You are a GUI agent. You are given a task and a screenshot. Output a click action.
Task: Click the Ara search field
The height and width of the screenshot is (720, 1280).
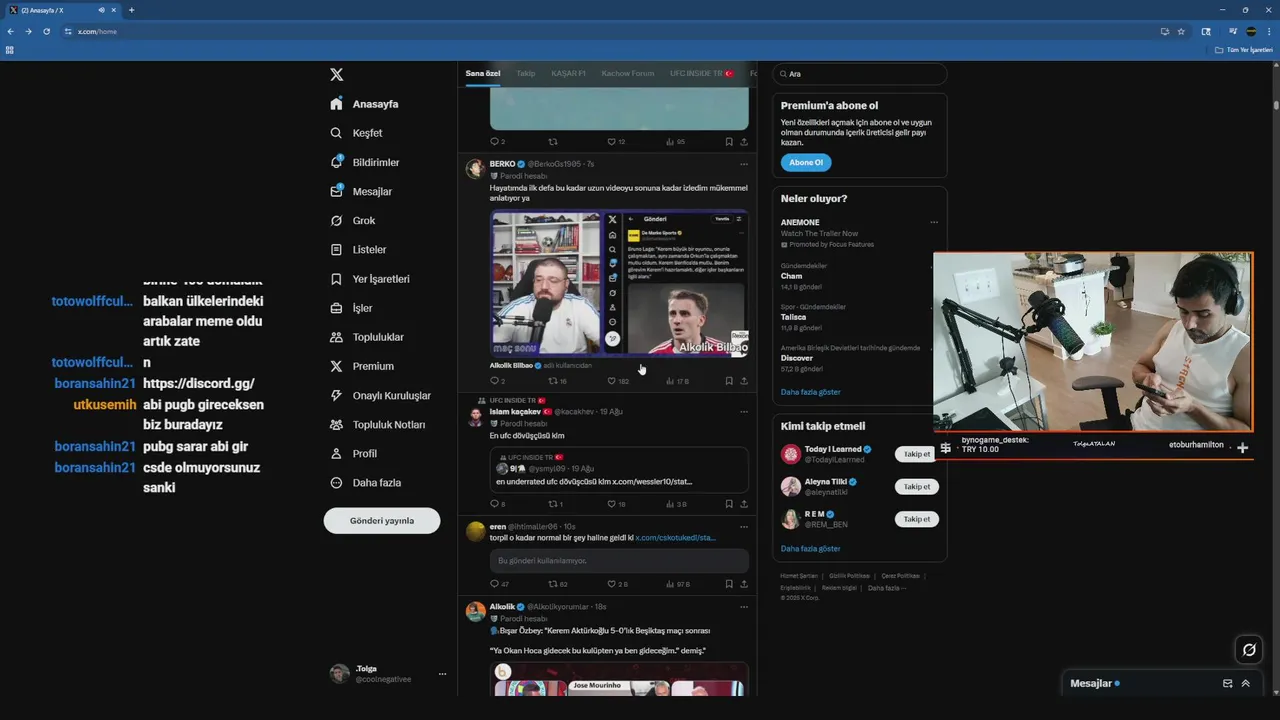[860, 74]
